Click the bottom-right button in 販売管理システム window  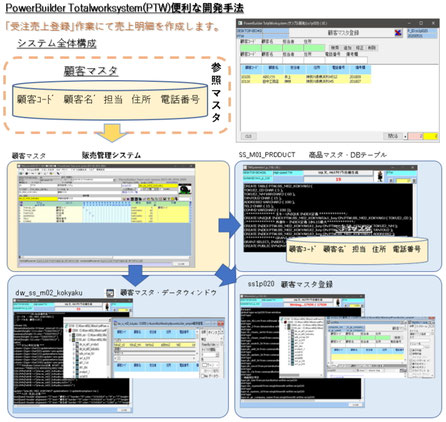coord(181,264)
